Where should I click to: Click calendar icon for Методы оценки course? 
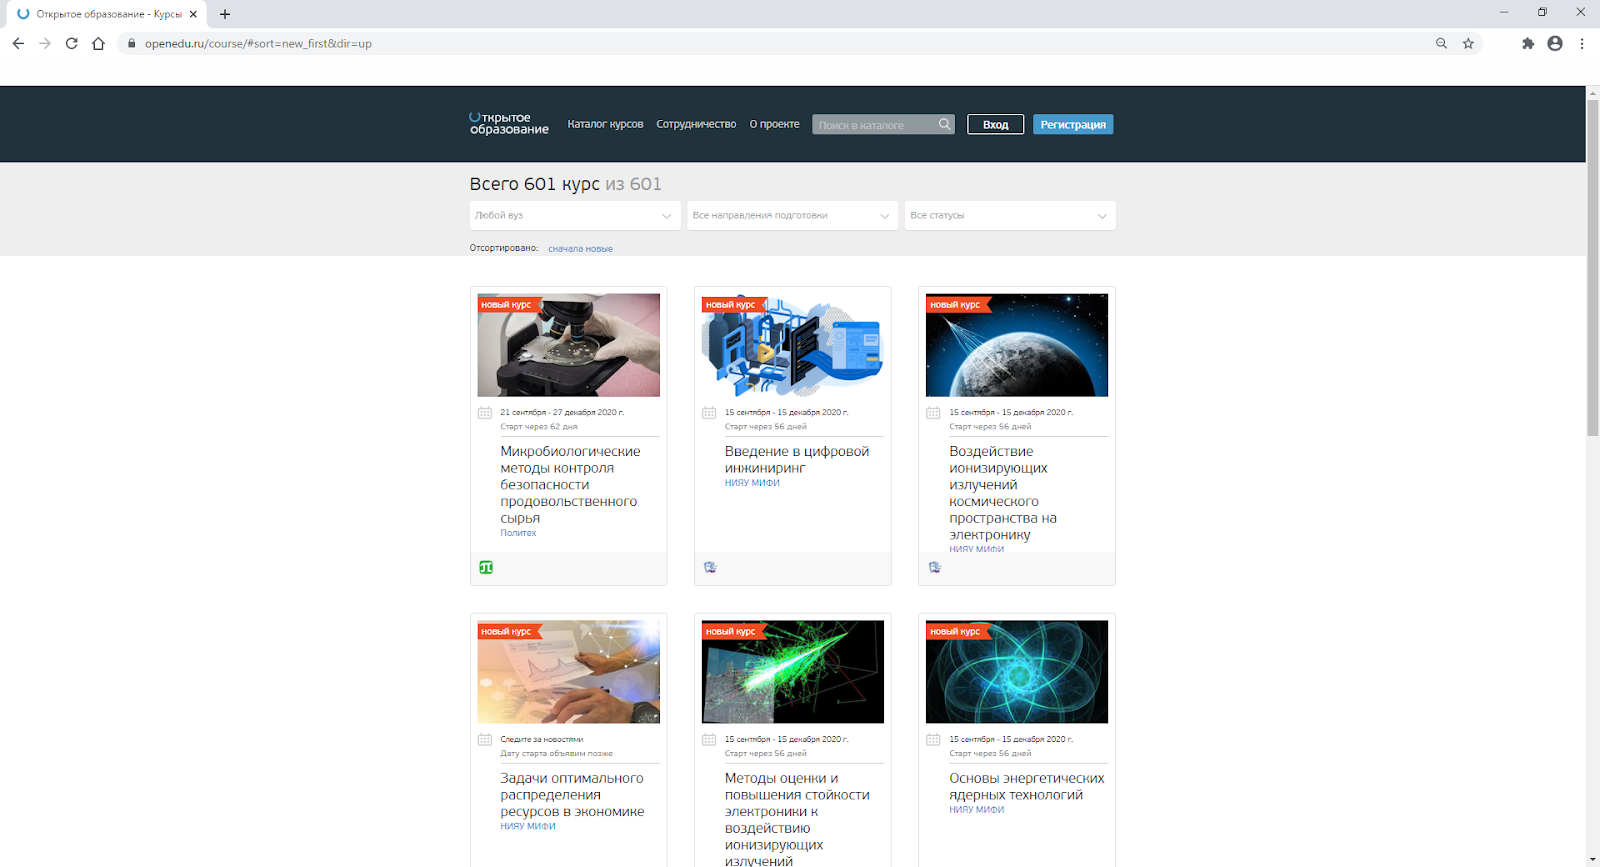tap(709, 740)
